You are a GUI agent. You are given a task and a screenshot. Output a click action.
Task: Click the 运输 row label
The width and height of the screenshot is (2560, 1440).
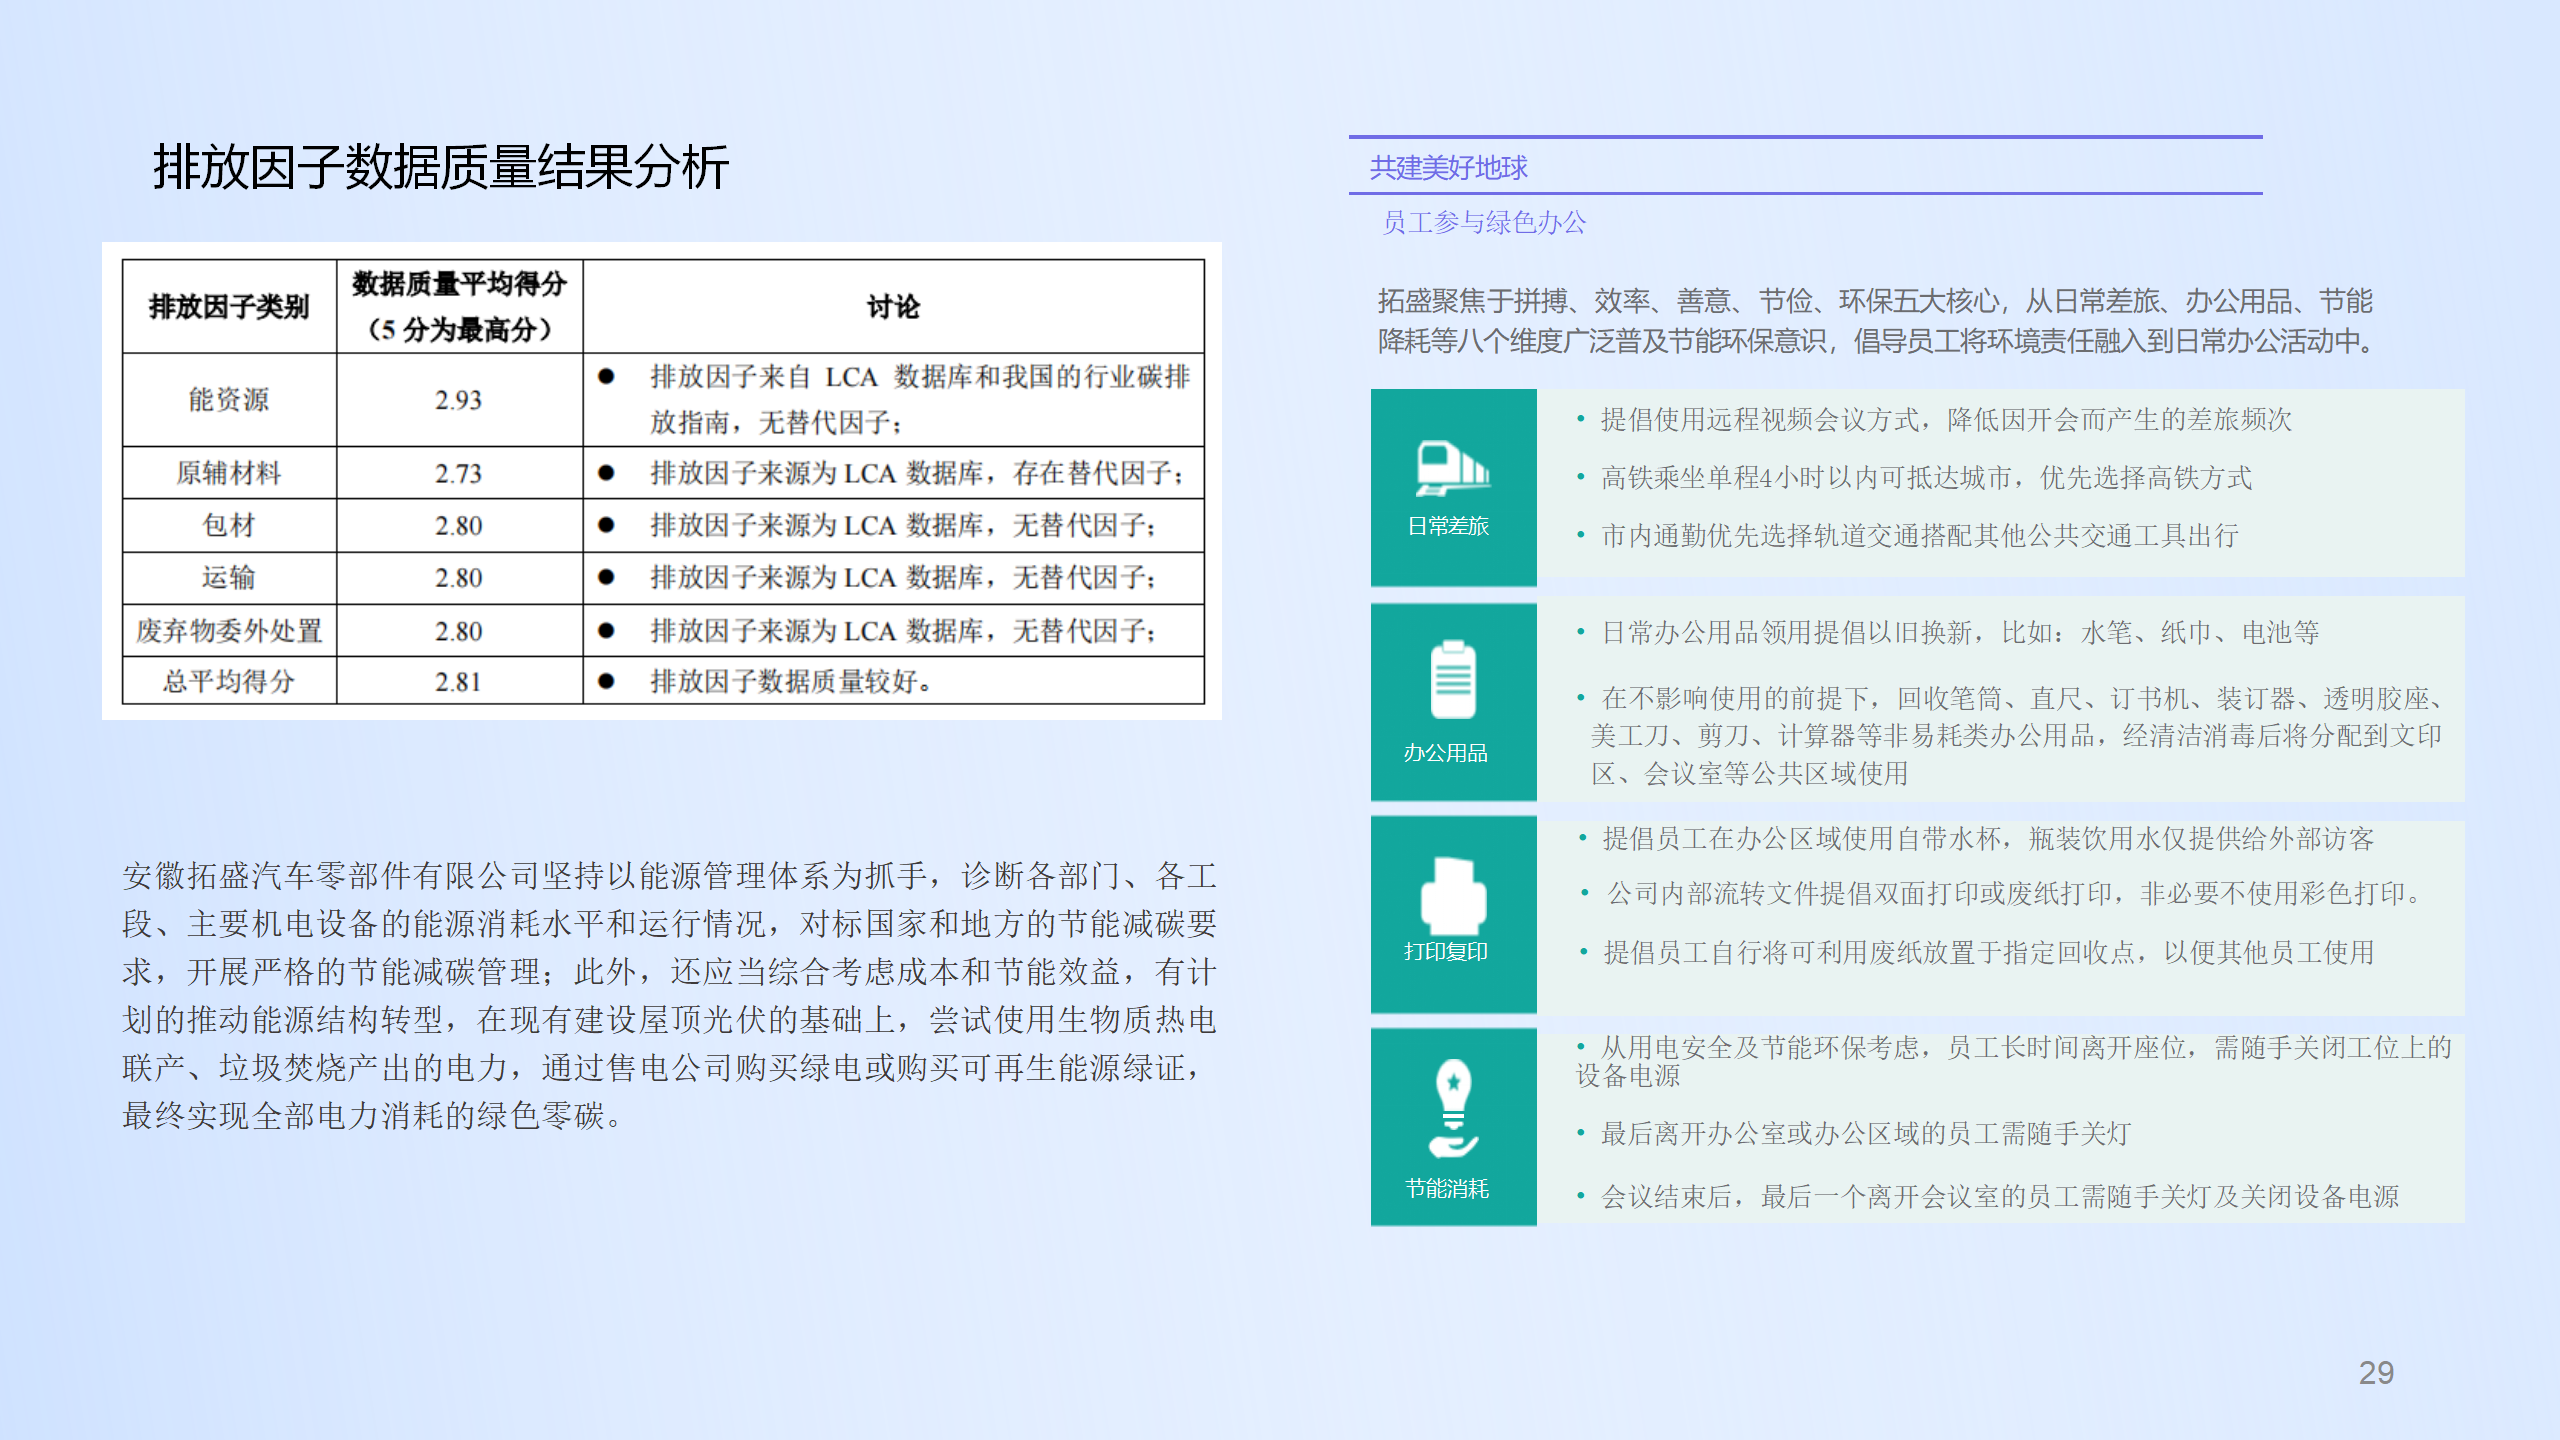pyautogui.click(x=229, y=577)
